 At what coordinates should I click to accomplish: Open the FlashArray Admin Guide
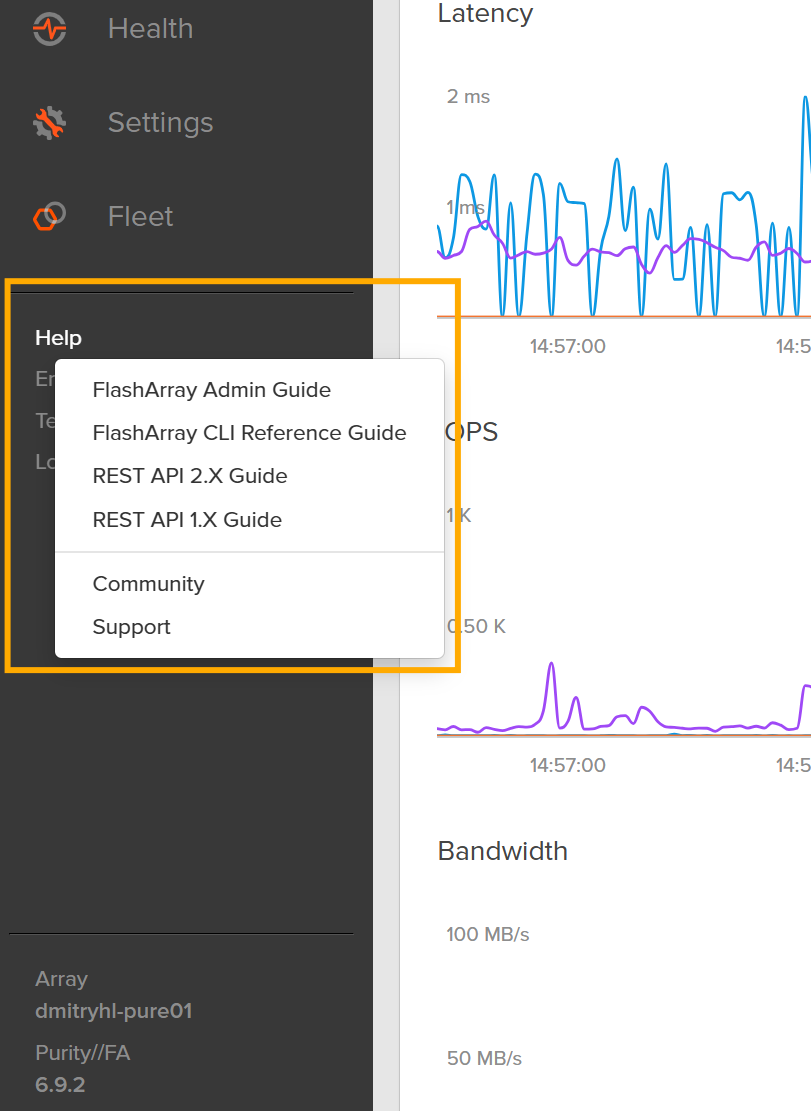click(x=211, y=390)
